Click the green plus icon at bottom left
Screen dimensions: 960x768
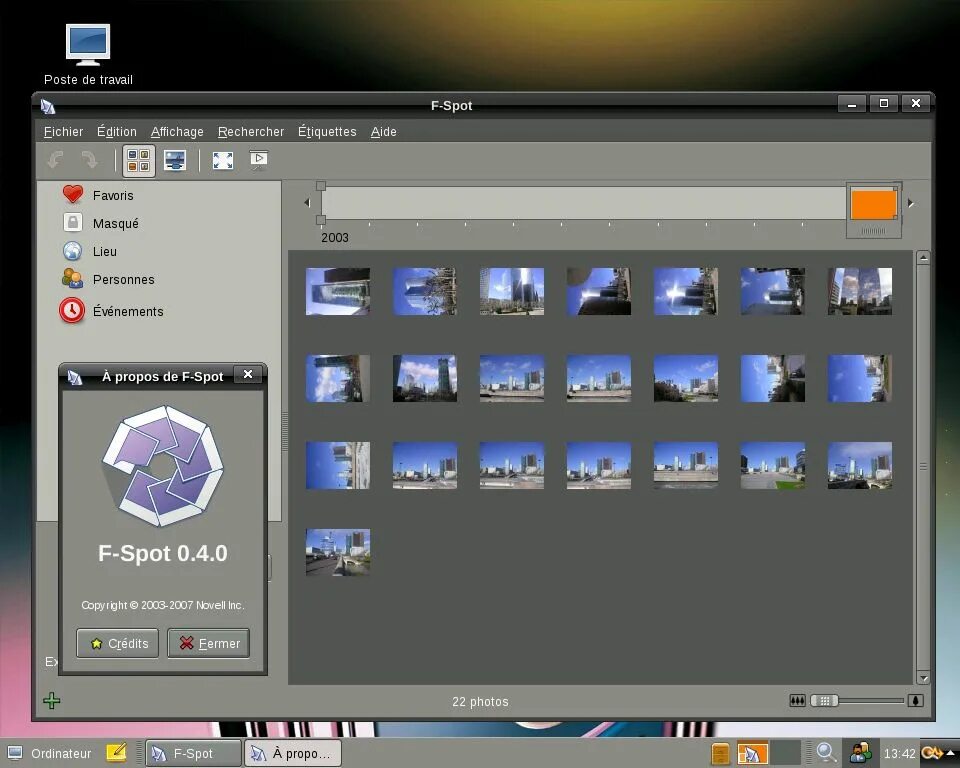pyautogui.click(x=52, y=700)
